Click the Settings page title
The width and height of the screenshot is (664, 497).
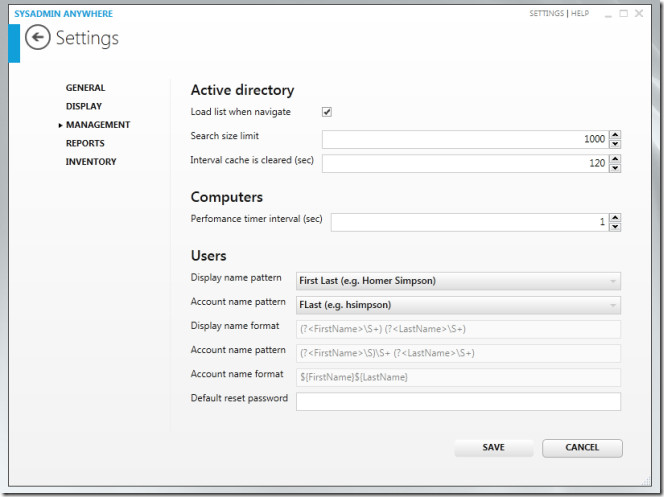tap(87, 38)
